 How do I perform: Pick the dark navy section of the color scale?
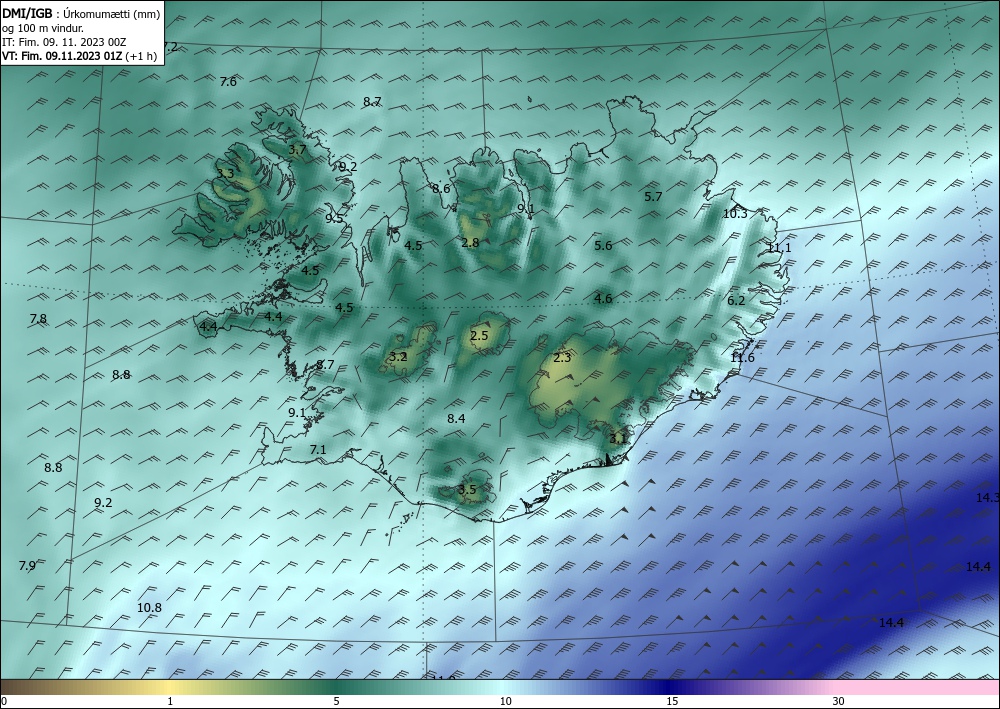tap(670, 687)
